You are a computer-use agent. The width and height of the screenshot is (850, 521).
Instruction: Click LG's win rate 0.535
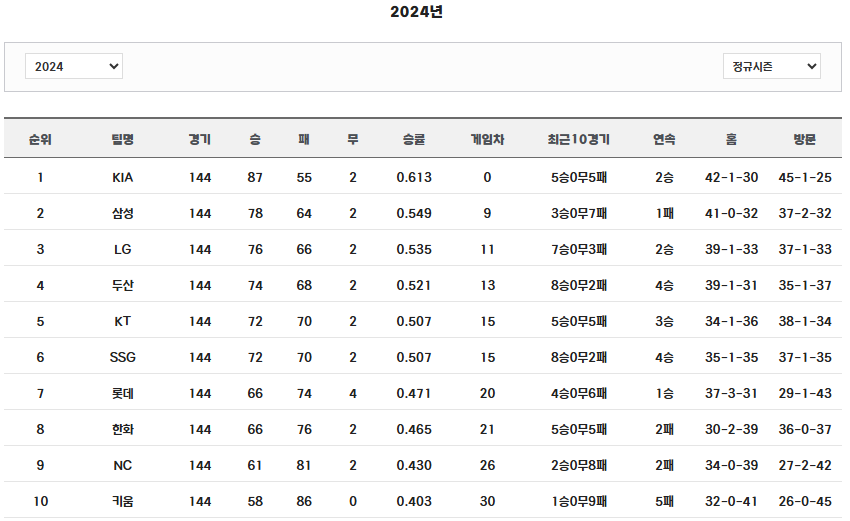pos(414,249)
